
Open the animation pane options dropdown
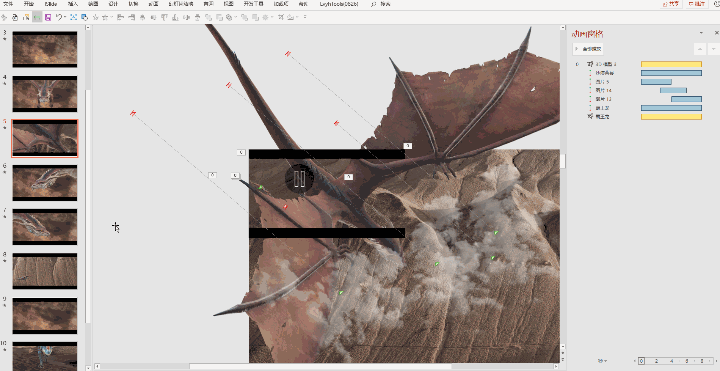pyautogui.click(x=701, y=33)
